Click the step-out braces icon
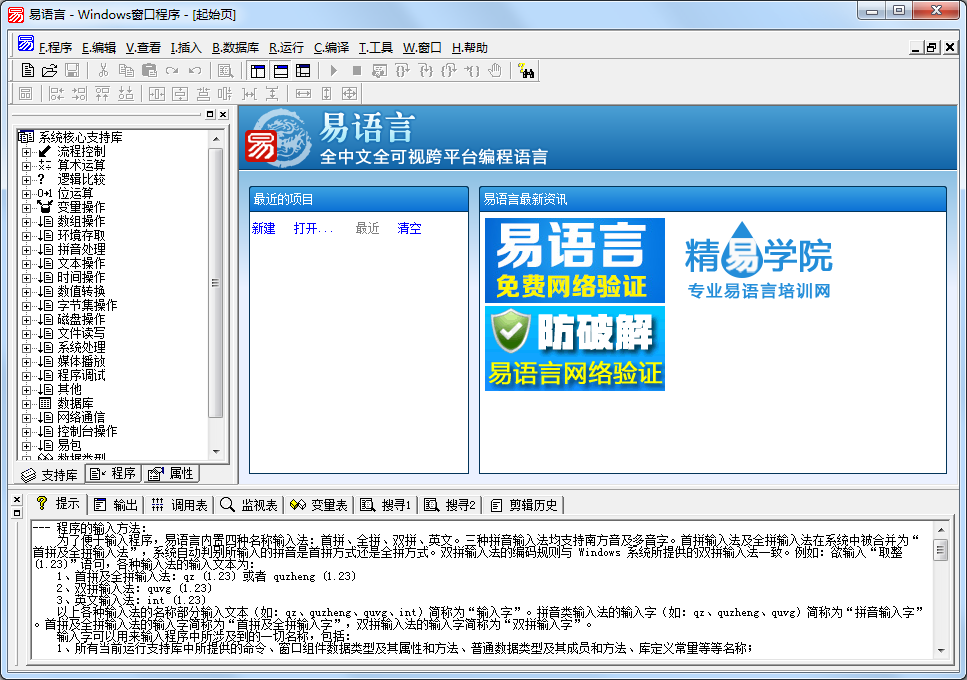Screen dimensions: 967x680 click(448, 71)
